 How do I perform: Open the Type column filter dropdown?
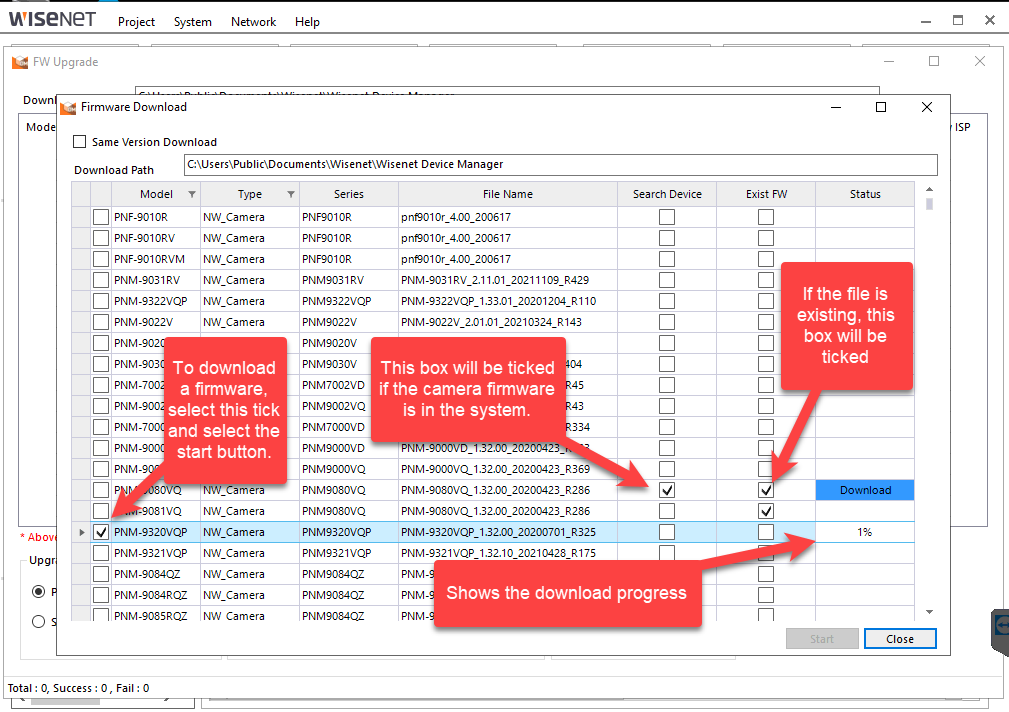291,194
